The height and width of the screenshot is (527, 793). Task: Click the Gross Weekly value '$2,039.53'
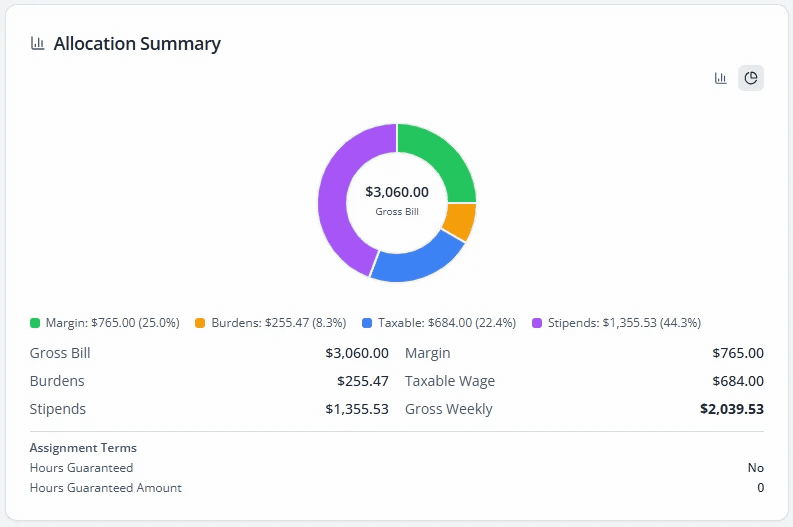[732, 409]
